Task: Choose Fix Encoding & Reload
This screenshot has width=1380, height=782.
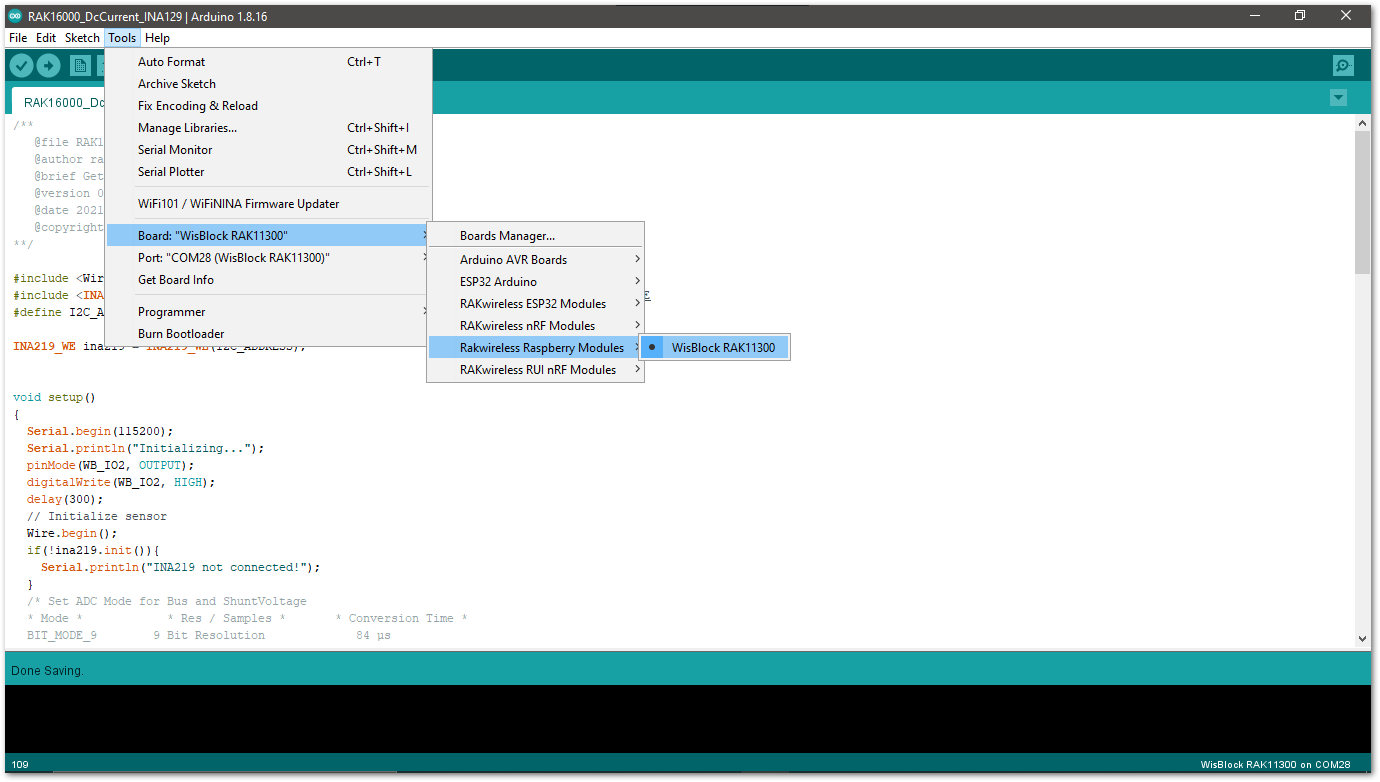Action: tap(269, 106)
